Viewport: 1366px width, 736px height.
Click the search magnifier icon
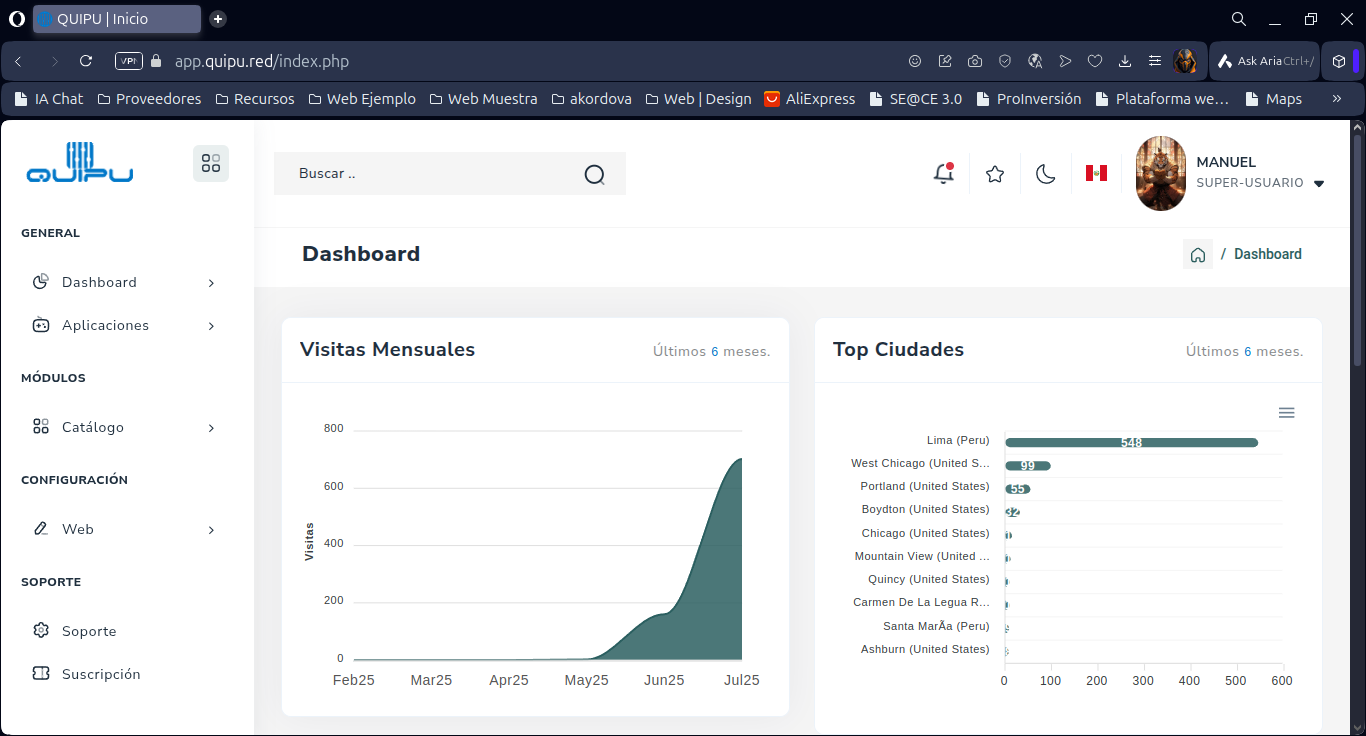pyautogui.click(x=595, y=175)
